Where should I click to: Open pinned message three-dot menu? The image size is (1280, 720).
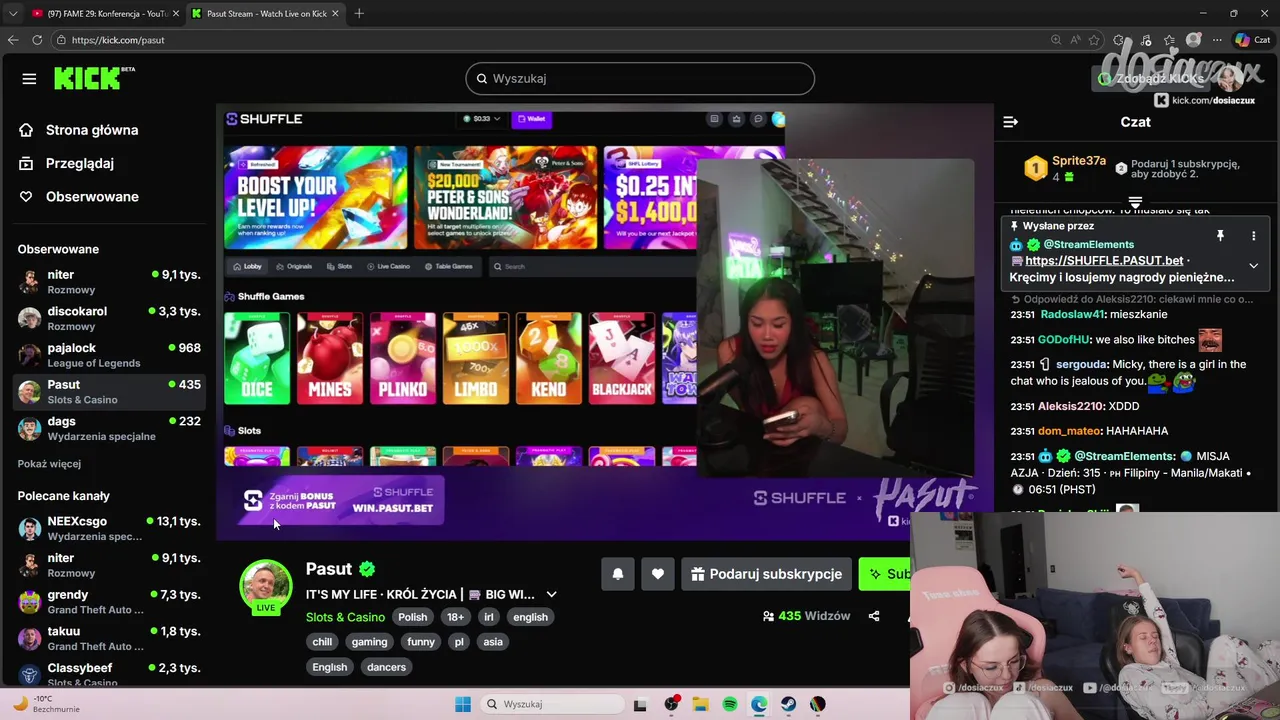(x=1253, y=236)
